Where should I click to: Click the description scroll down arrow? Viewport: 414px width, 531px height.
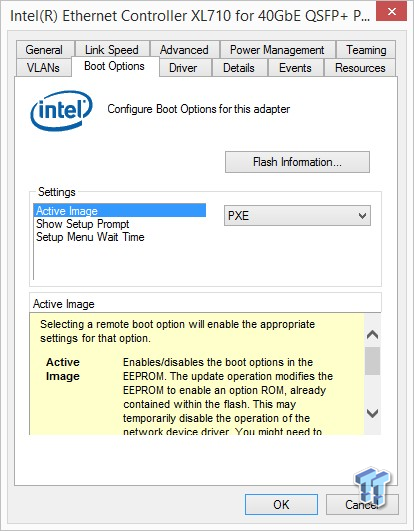(372, 413)
